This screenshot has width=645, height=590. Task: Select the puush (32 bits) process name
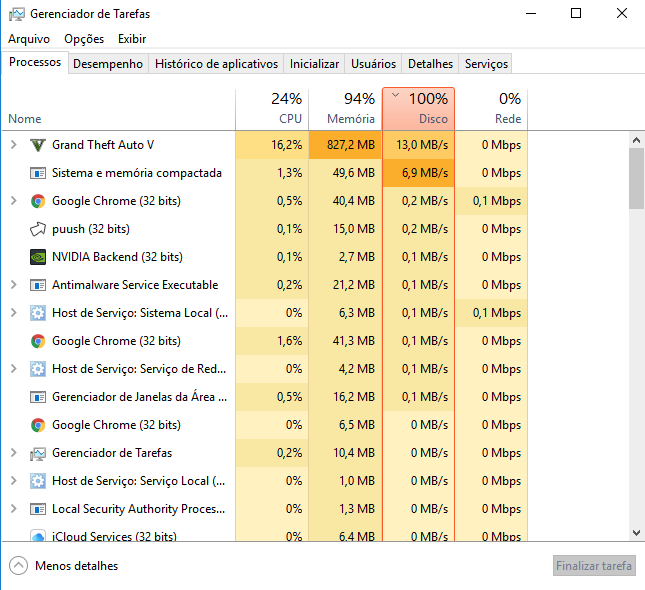91,229
